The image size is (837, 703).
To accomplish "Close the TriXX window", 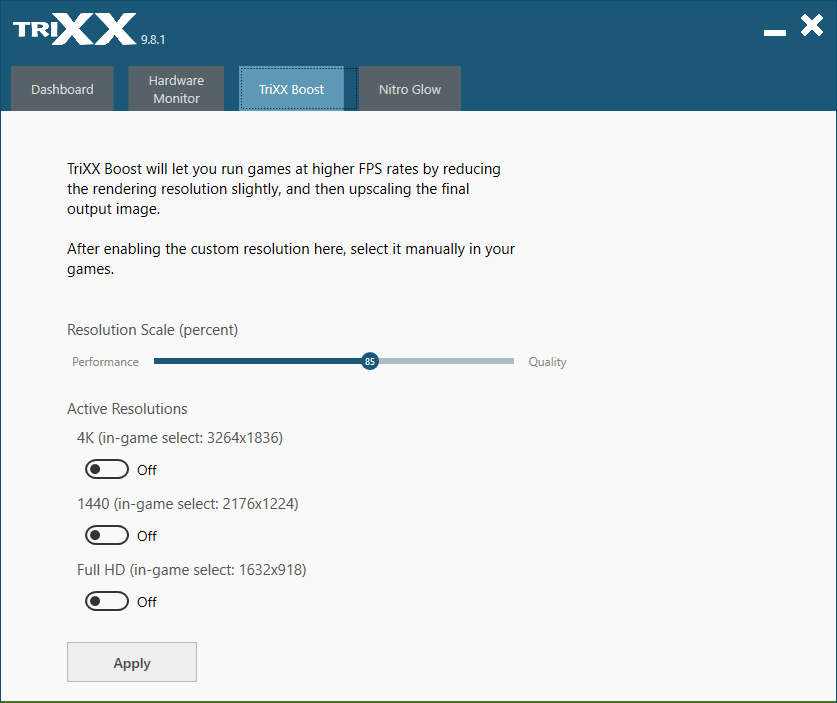I will click(x=812, y=25).
